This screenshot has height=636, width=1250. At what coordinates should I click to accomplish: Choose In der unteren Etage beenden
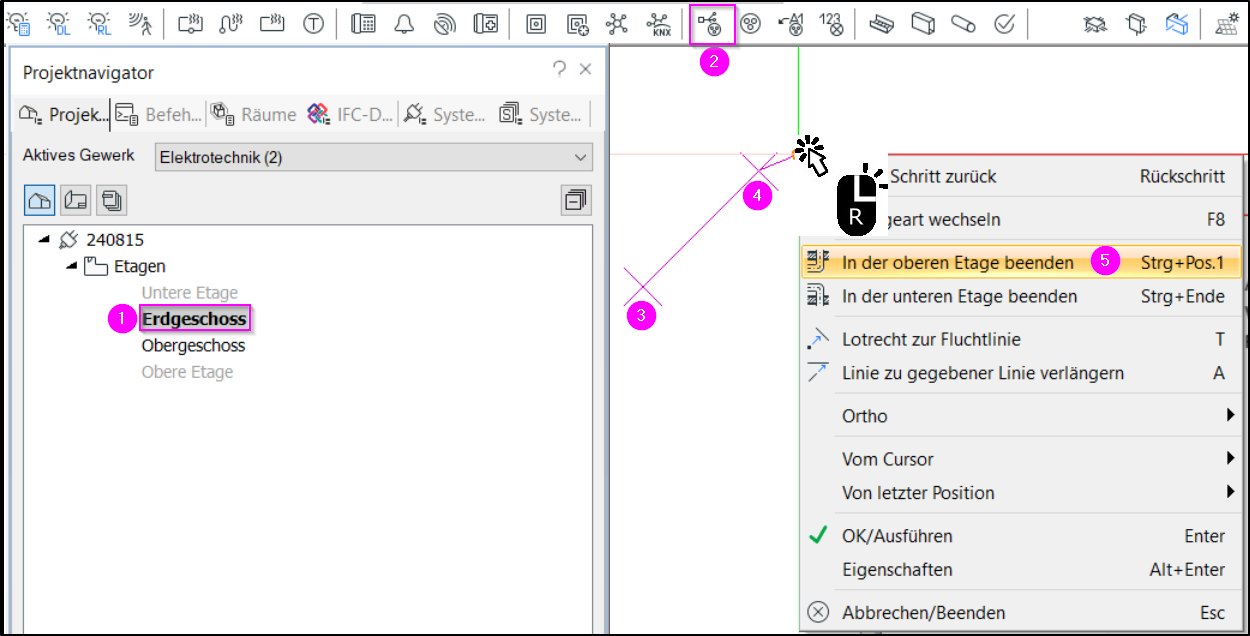pos(1021,296)
